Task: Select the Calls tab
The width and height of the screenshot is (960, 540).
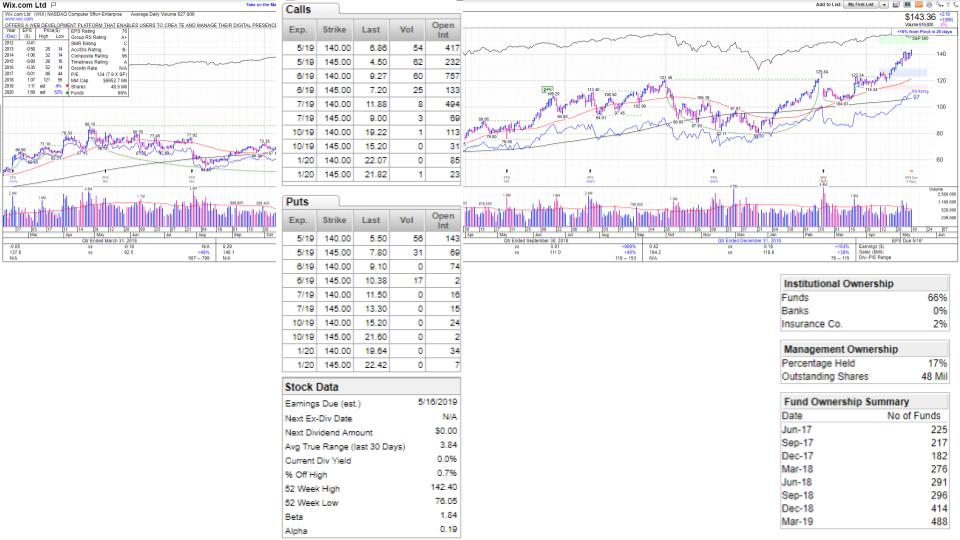Action: (310, 10)
